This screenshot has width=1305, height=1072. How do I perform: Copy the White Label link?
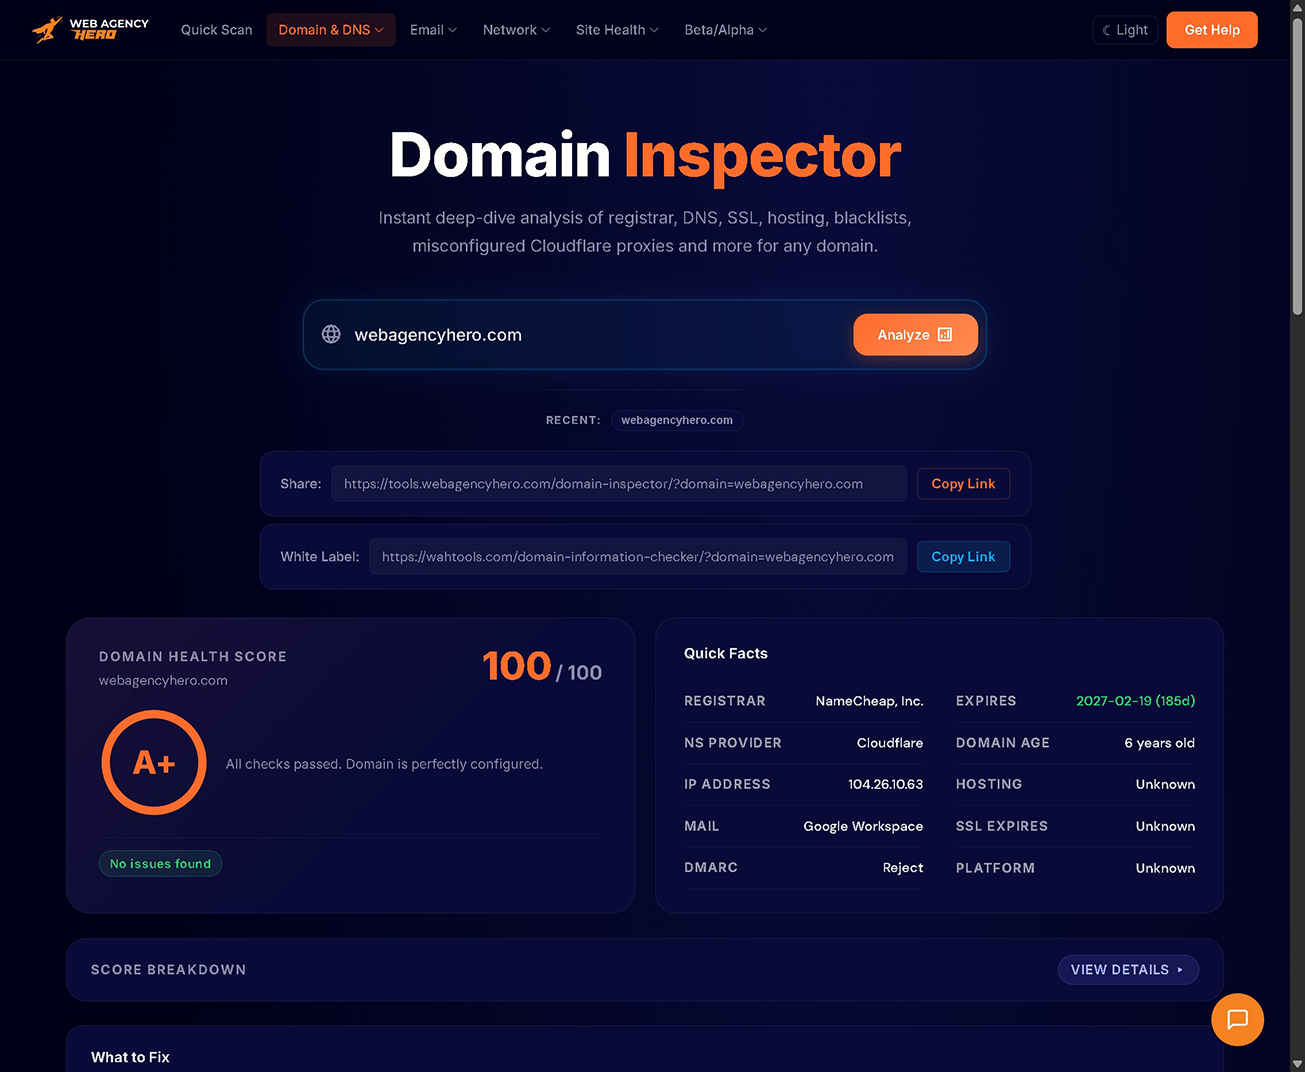coord(963,557)
